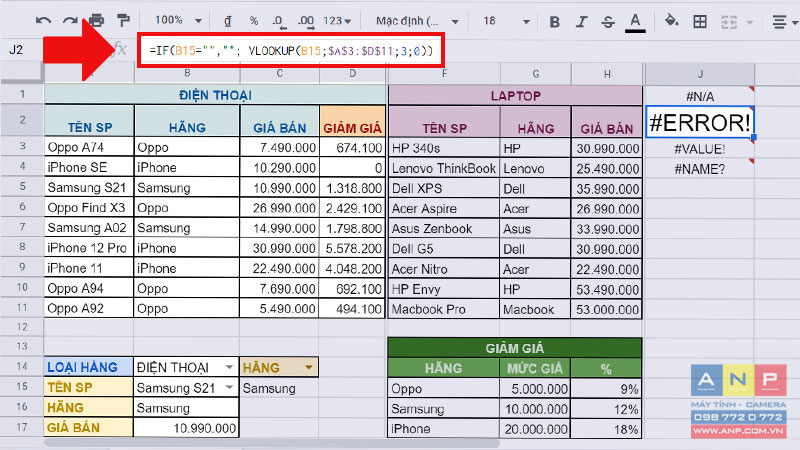800x450 pixels.
Task: Open the merge cells dropdown arrow
Action: (x=749, y=22)
